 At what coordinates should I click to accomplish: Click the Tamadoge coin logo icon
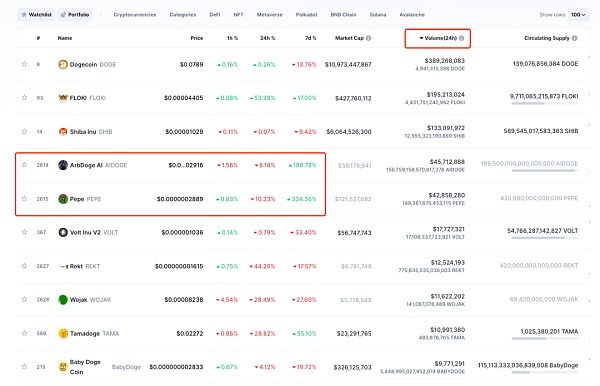63,333
